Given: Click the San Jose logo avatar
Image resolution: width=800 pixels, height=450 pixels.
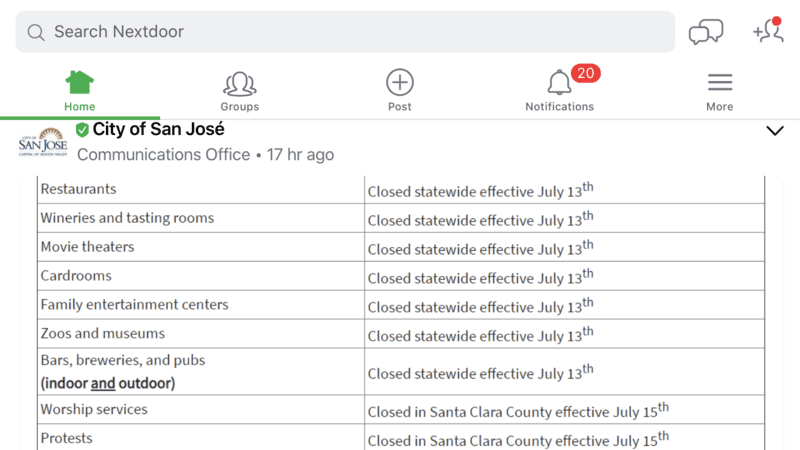Looking at the screenshot, I should 43,142.
